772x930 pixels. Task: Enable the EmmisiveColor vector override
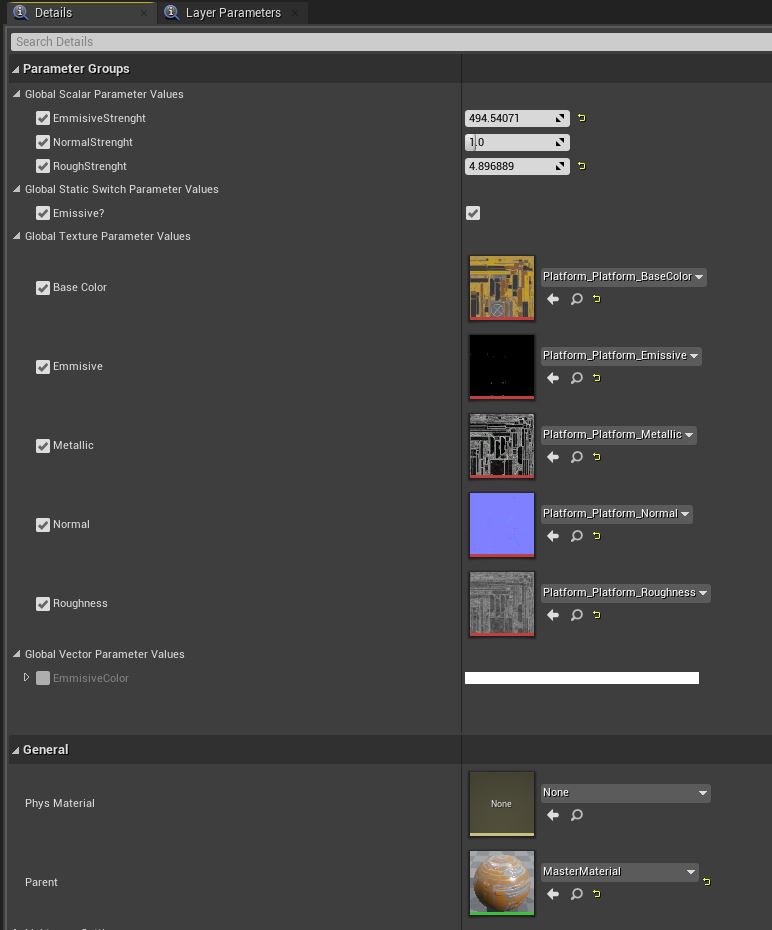coord(43,678)
